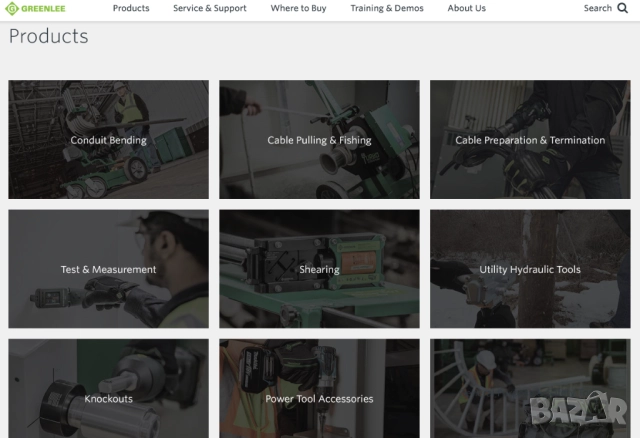Open Utility Hydraulic Tools category
The width and height of the screenshot is (640, 438).
click(x=530, y=269)
